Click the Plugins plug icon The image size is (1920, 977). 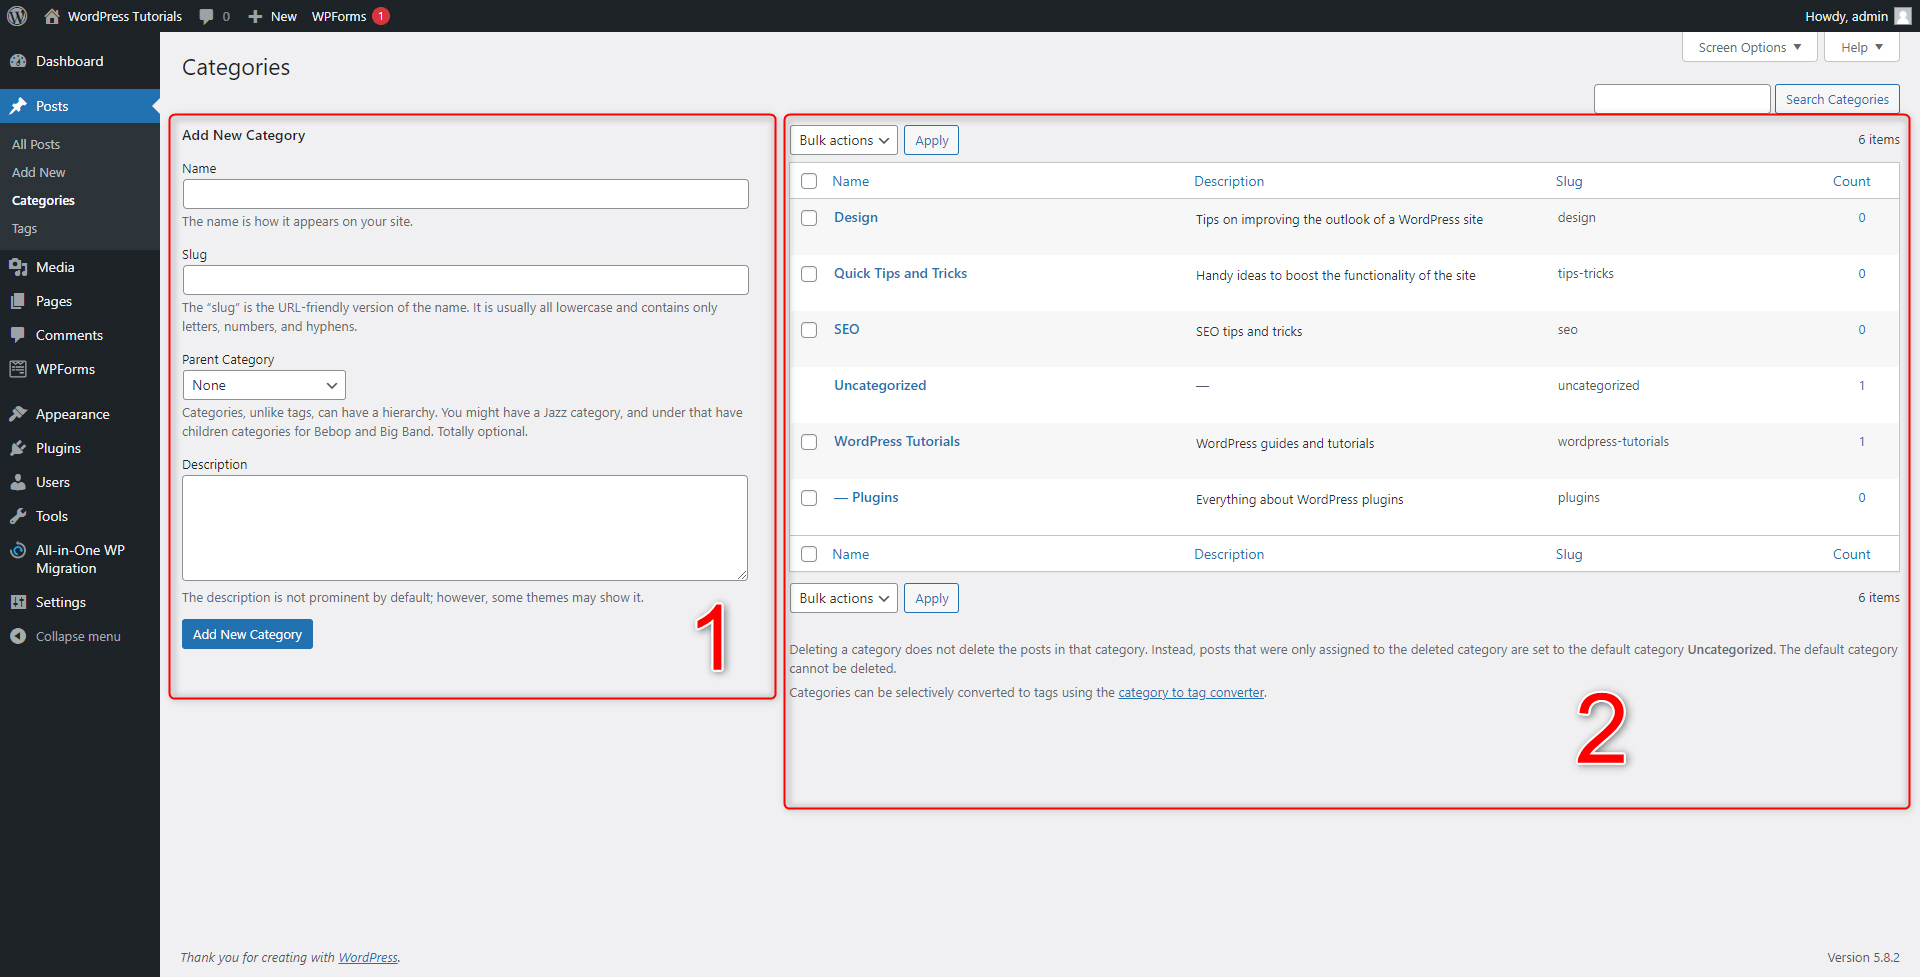(x=18, y=448)
